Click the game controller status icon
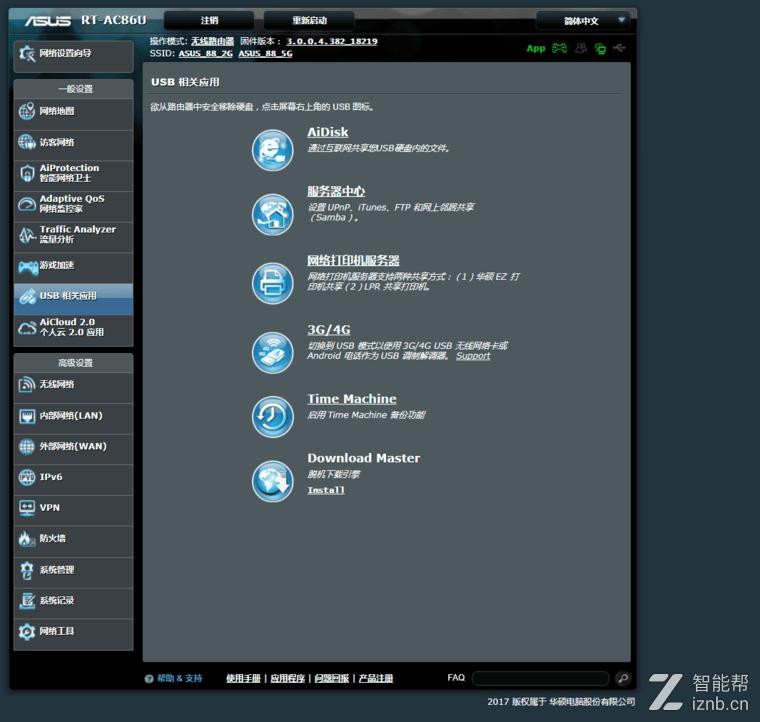This screenshot has height=722, width=760. [559, 48]
